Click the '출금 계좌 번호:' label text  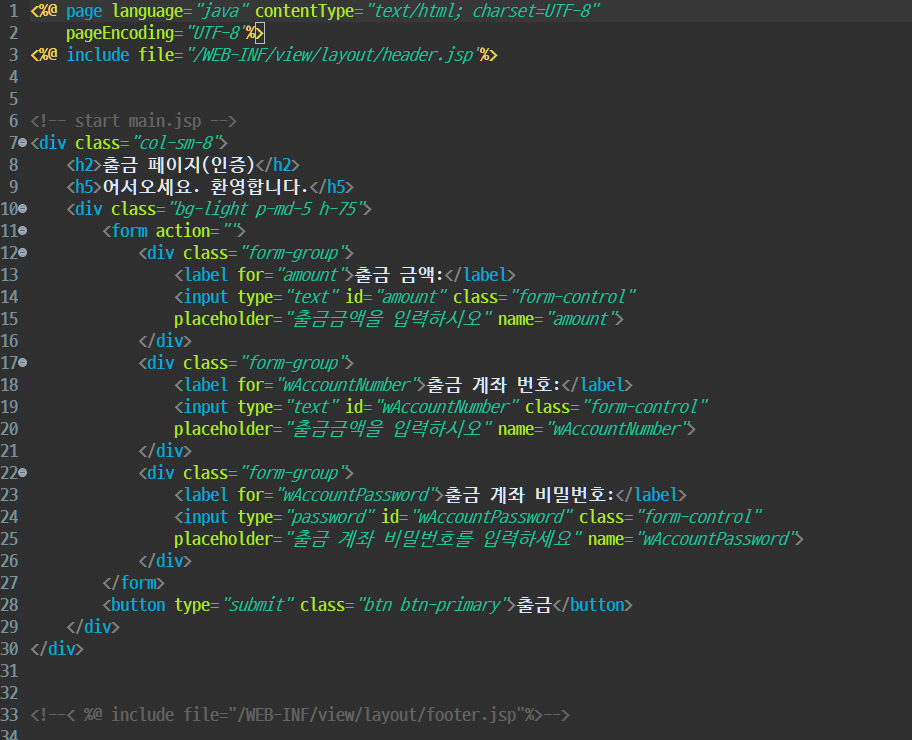pos(493,385)
